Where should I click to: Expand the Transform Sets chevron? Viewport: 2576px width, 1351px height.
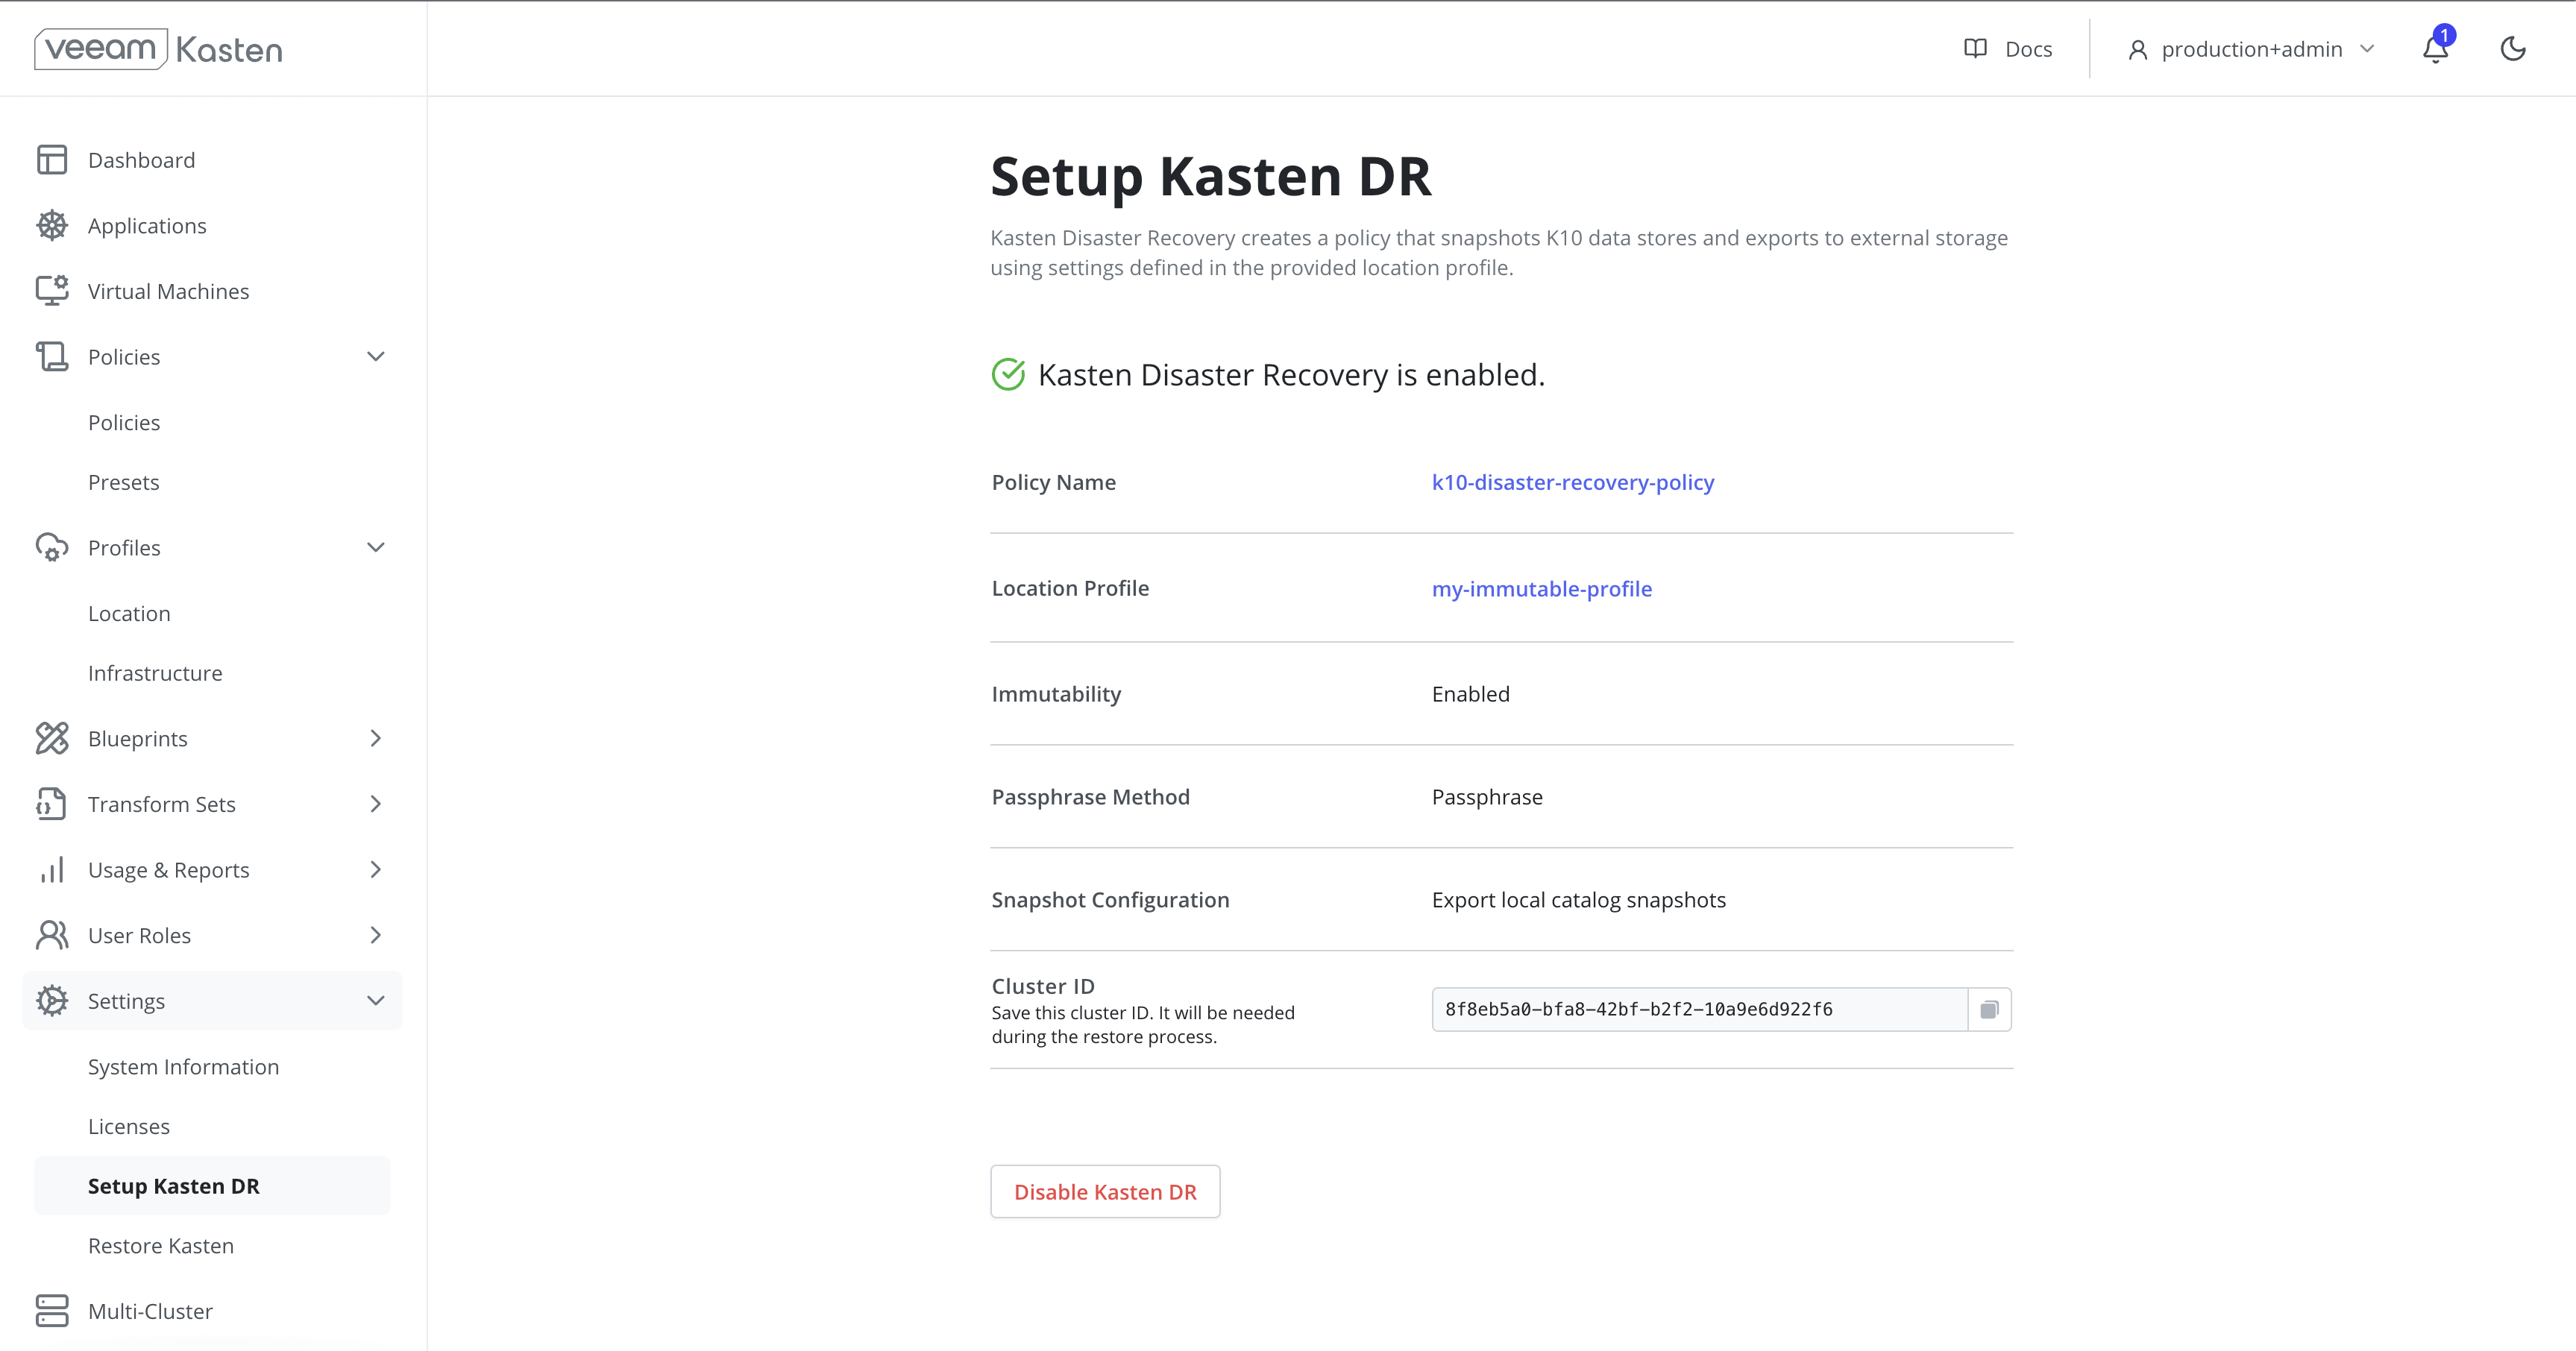pyautogui.click(x=376, y=804)
